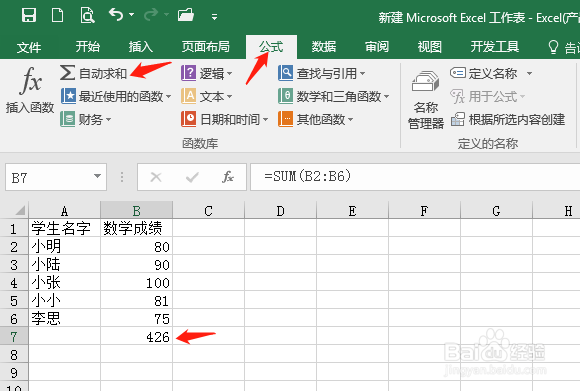580x391 pixels.
Task: Switch to the 审阅 tab
Action: tap(377, 47)
